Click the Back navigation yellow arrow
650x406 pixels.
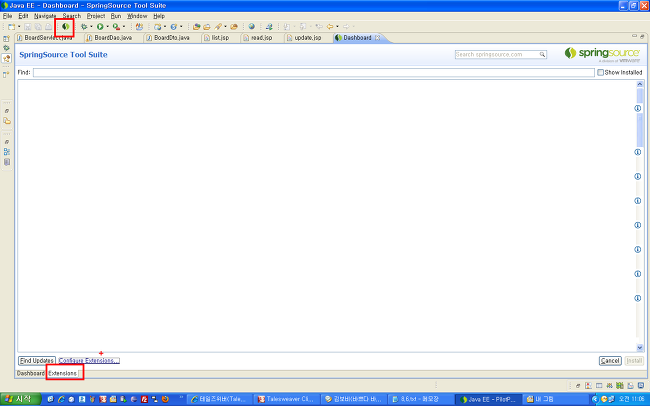330,27
